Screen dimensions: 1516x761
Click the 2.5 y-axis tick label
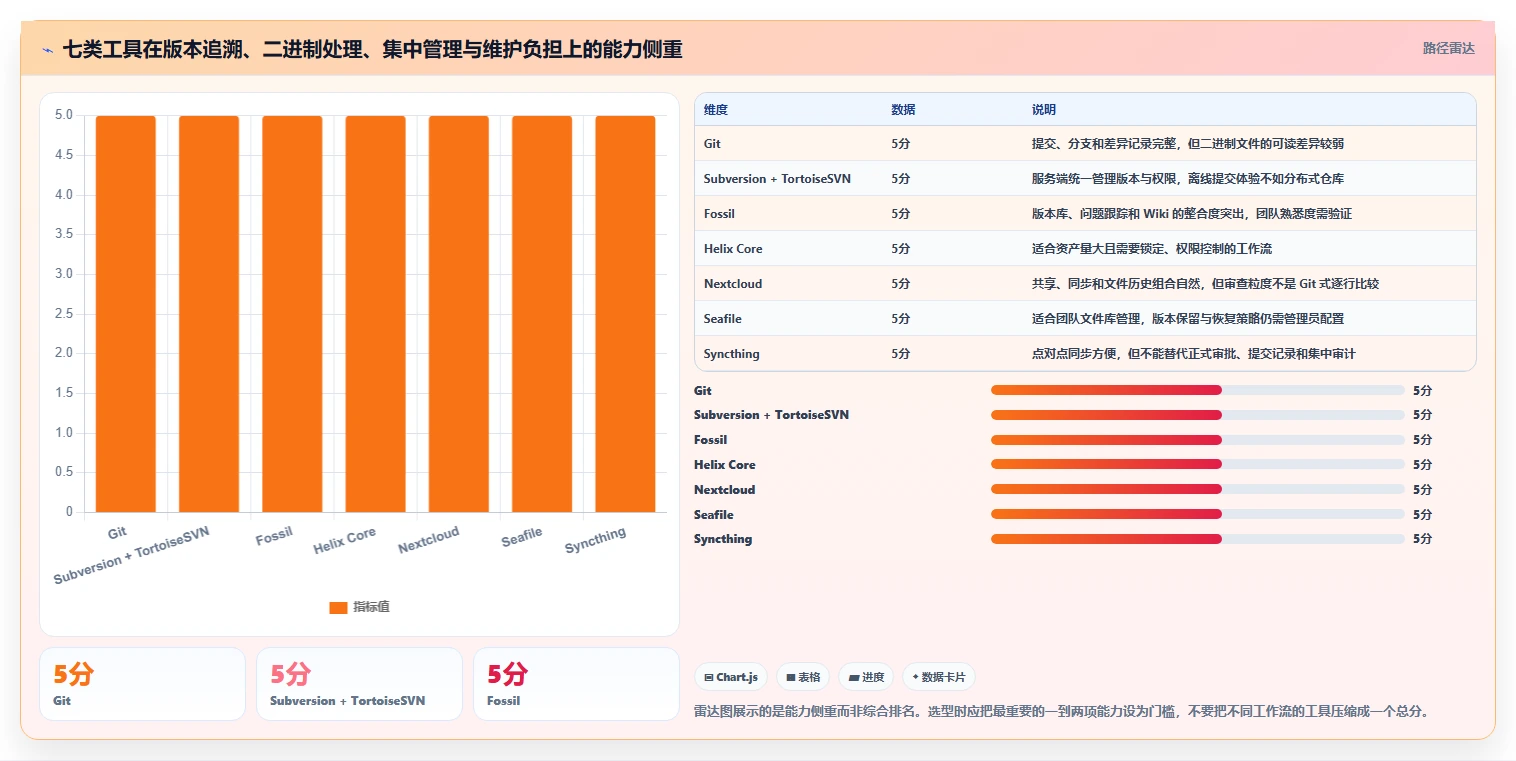(64, 314)
